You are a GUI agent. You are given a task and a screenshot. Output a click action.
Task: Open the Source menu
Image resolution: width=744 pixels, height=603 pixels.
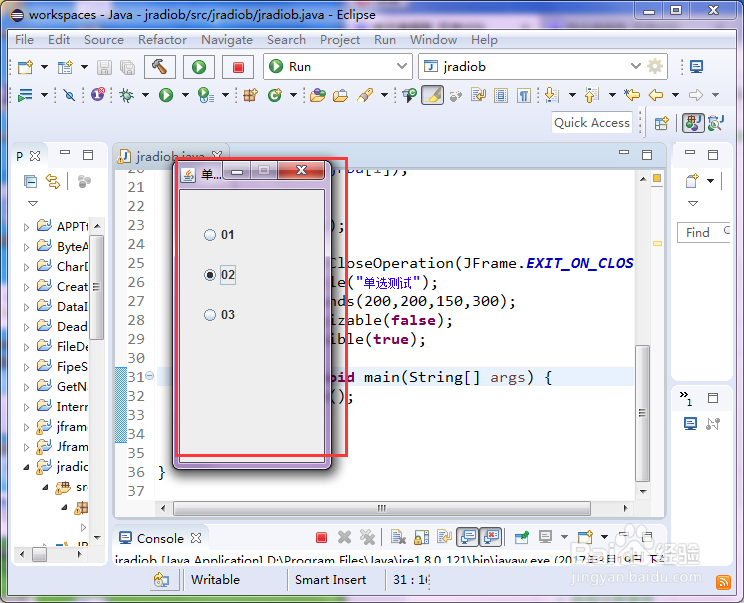pos(104,40)
